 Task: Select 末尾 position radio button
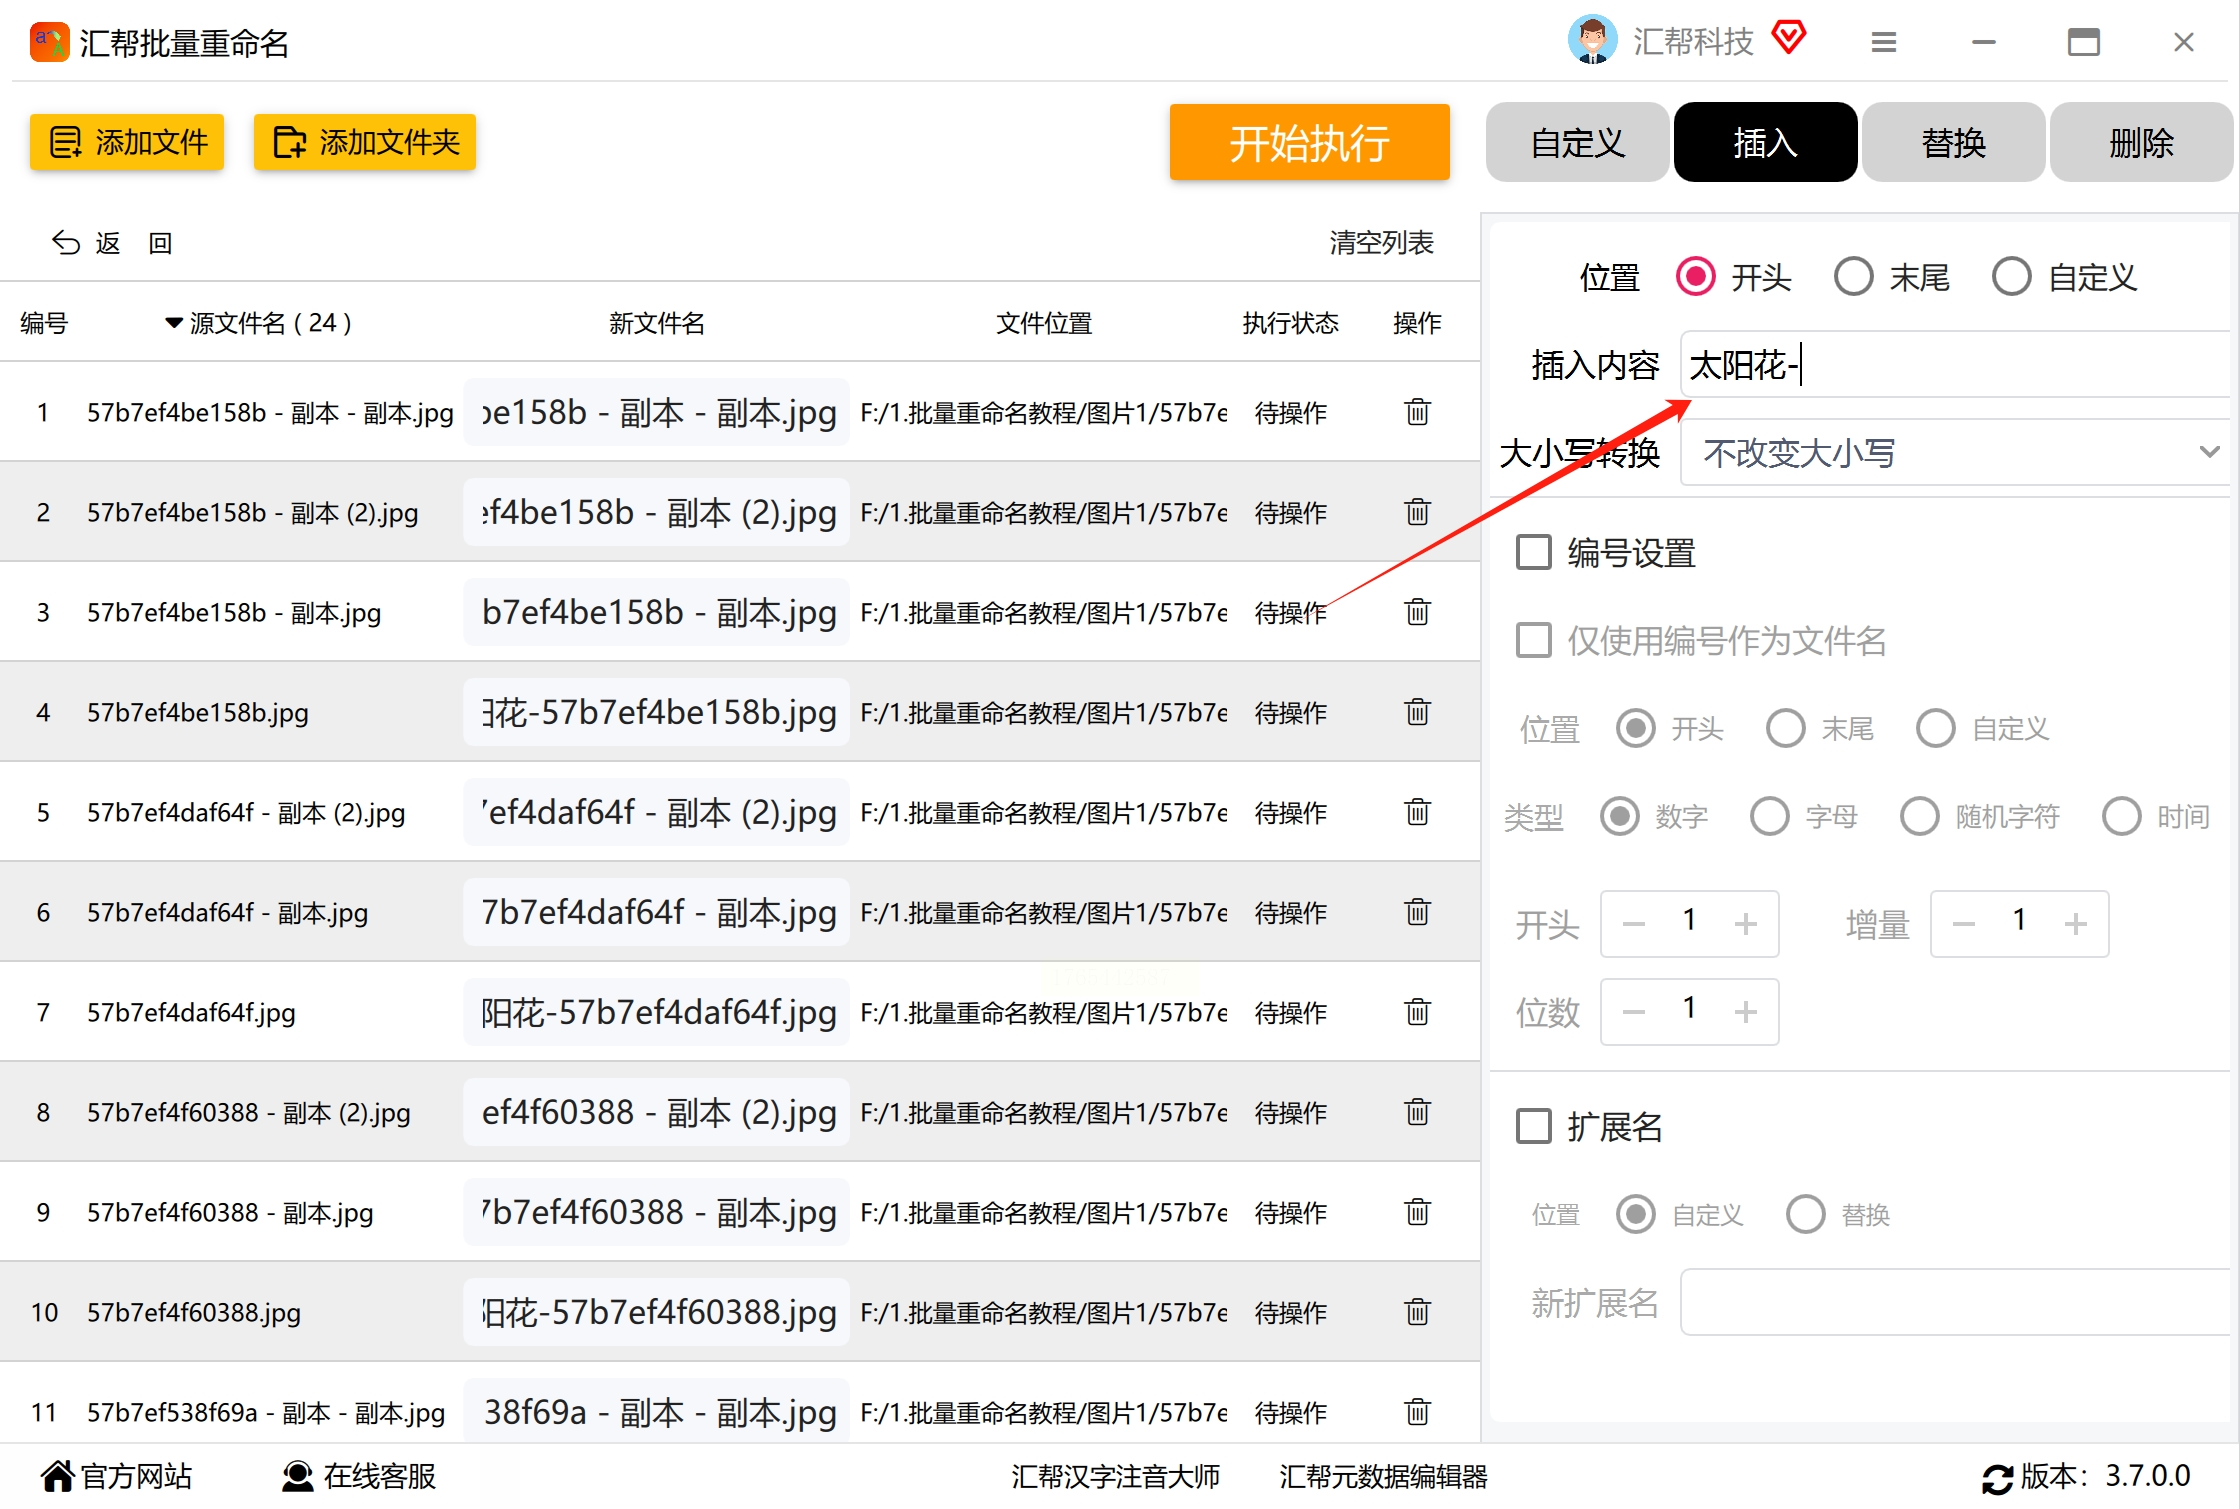[x=1853, y=277]
